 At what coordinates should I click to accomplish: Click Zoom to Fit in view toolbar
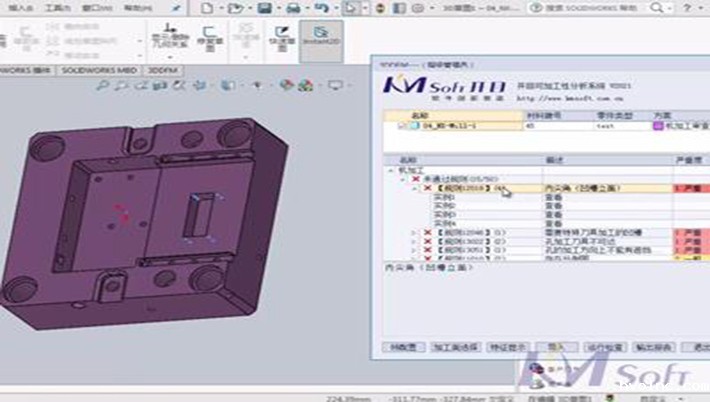(x=103, y=85)
